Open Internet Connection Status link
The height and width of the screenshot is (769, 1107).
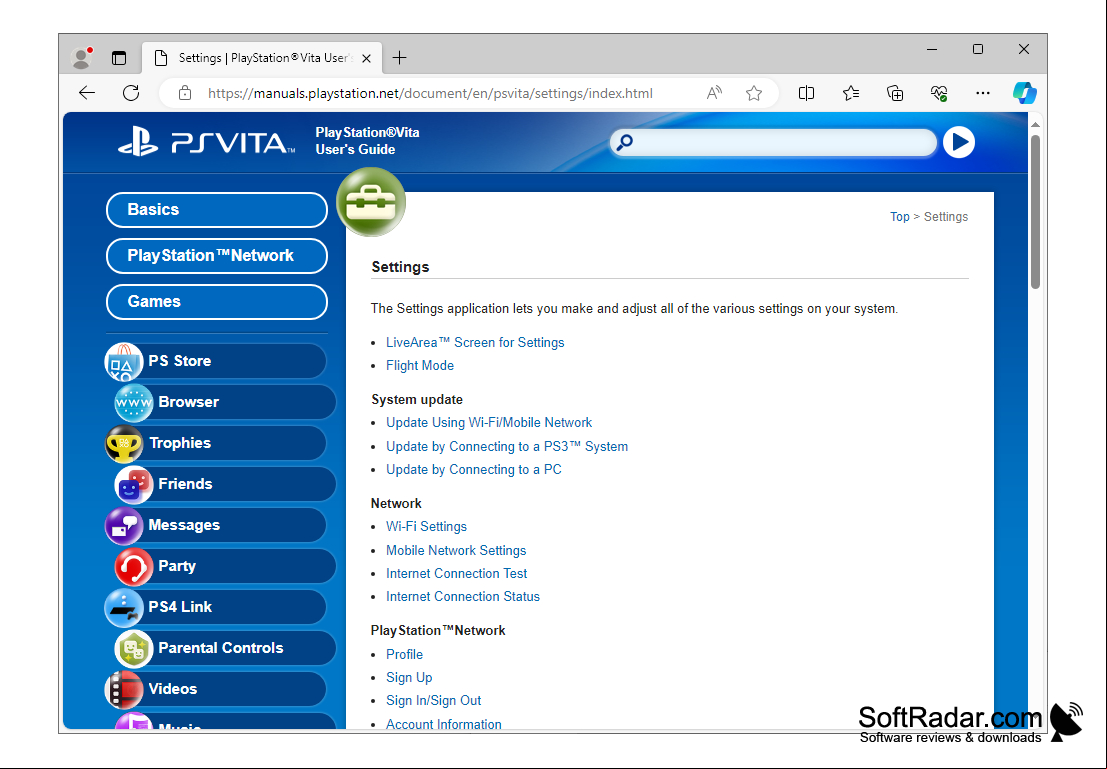463,597
